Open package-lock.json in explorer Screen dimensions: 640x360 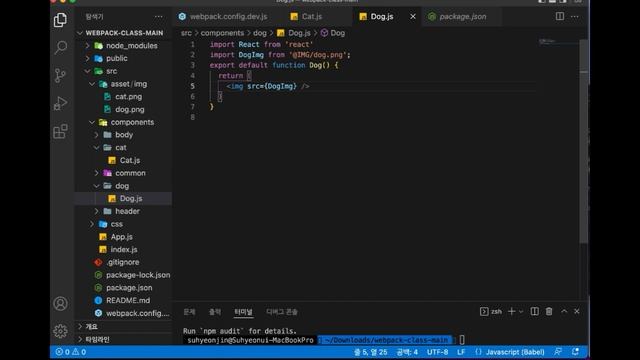click(x=123, y=275)
